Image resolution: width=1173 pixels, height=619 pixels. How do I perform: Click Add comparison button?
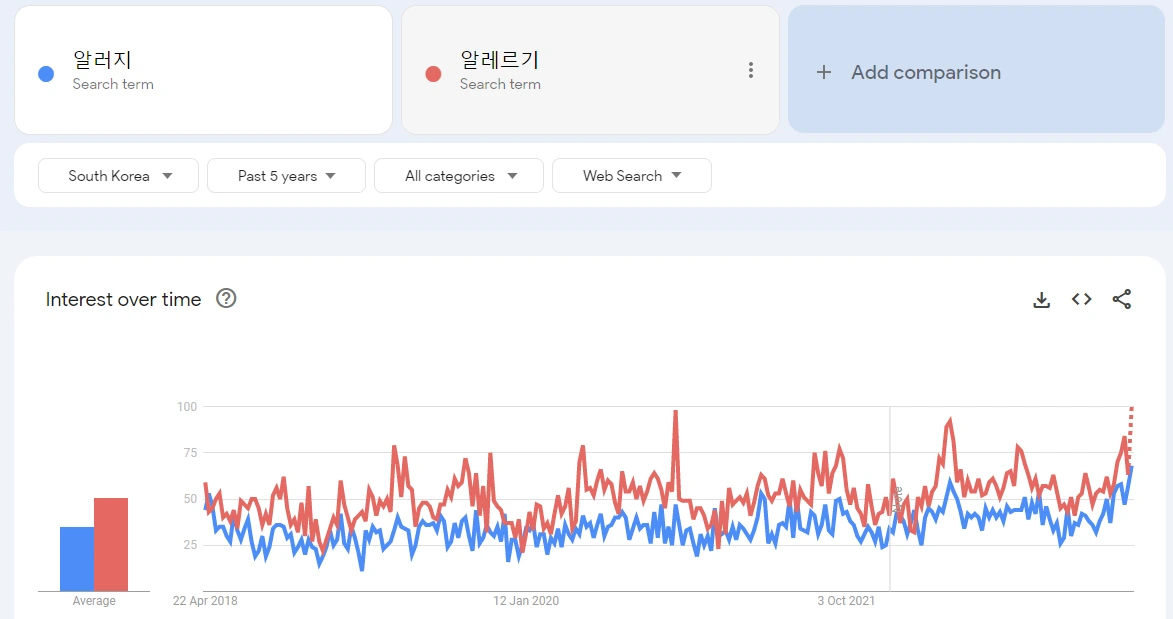pyautogui.click(x=925, y=72)
